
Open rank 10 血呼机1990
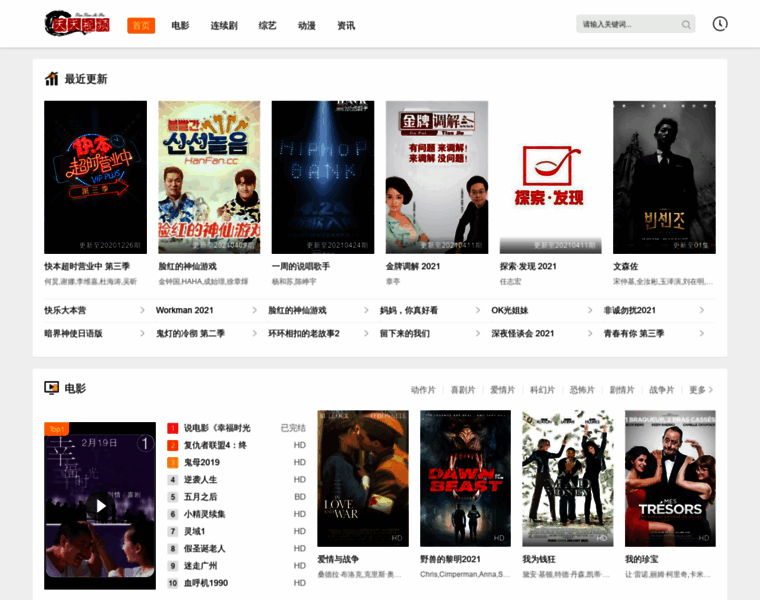(206, 583)
